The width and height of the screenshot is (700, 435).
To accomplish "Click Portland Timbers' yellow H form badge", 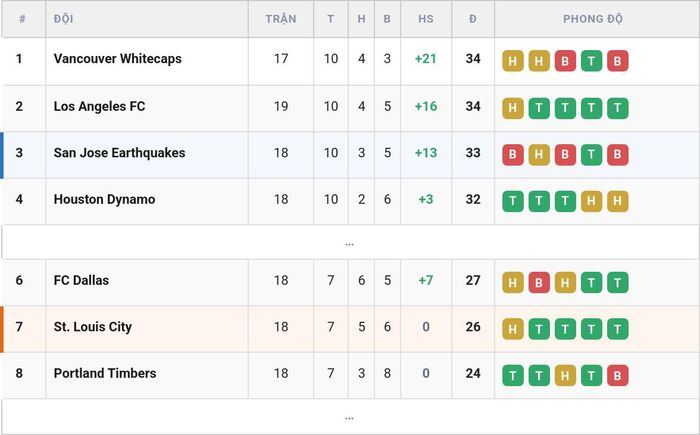I will click(565, 375).
